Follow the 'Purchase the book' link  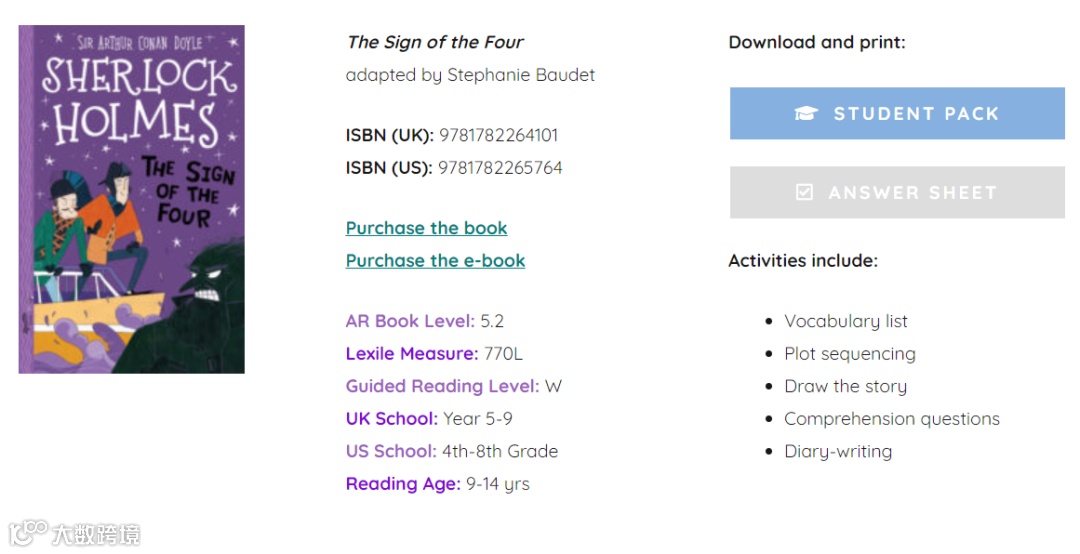click(x=426, y=228)
